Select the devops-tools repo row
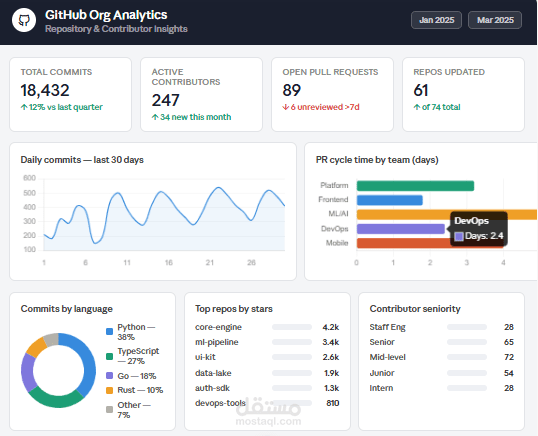The height and width of the screenshot is (436, 538). [267, 403]
